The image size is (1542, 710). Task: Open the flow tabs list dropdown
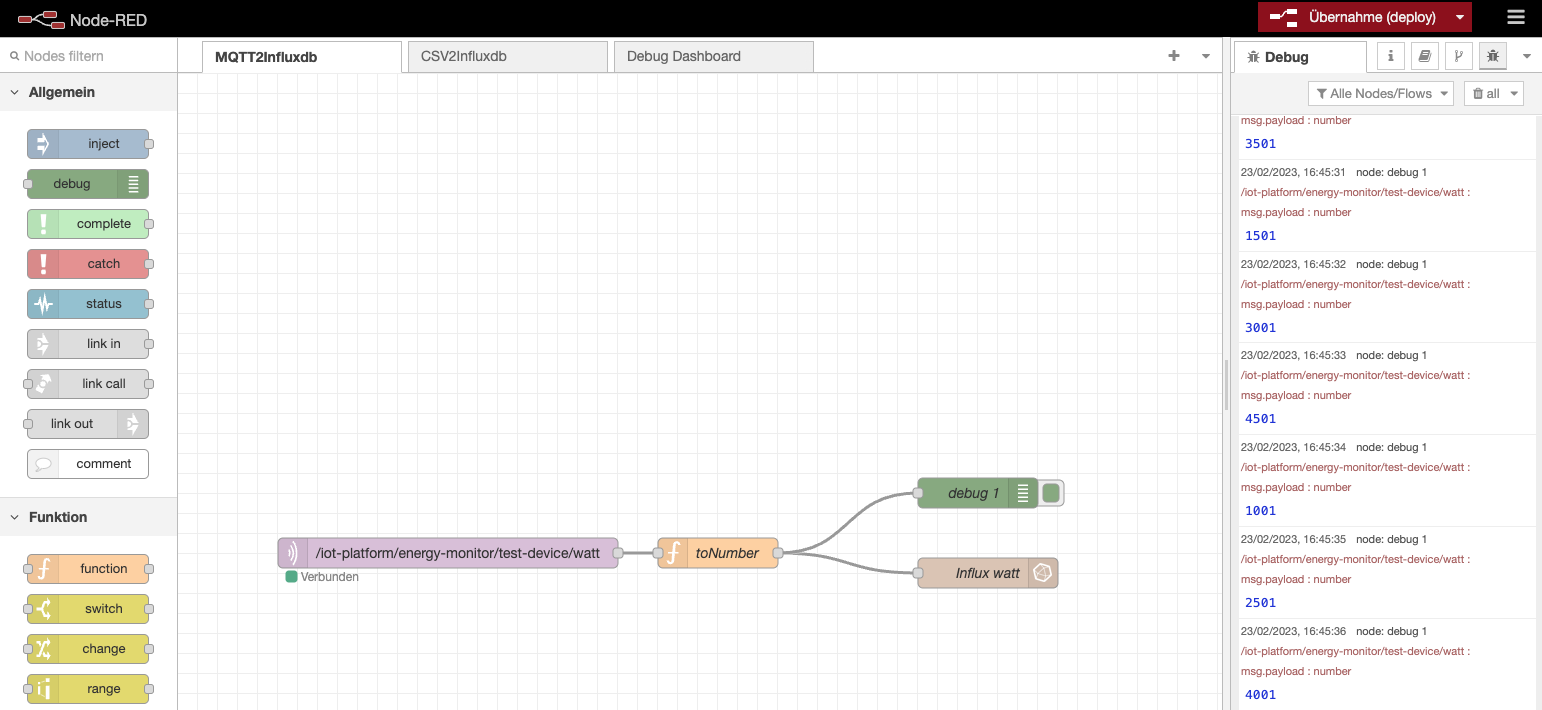click(x=1205, y=56)
